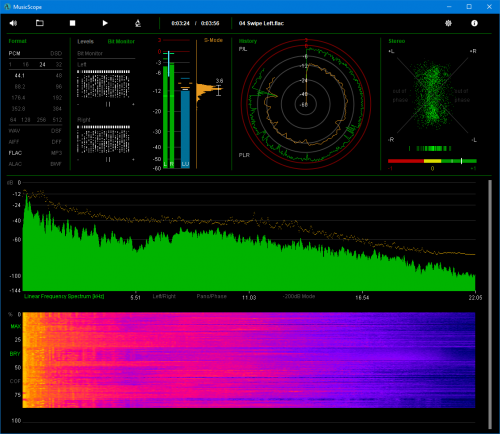Click the Linear Frequency Spectrum [kHz] label
Screen dimensions: 500x434
click(64, 296)
